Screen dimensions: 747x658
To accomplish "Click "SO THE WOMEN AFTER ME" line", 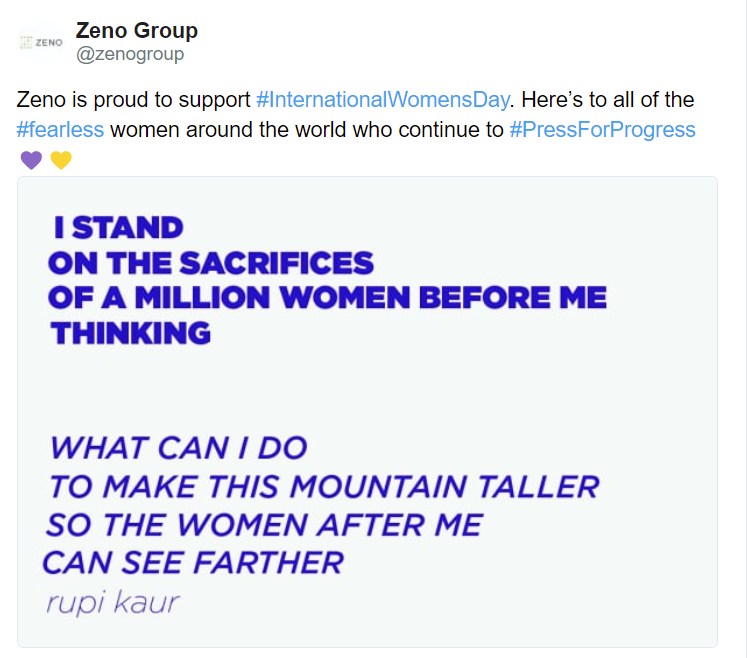I will pyautogui.click(x=264, y=524).
